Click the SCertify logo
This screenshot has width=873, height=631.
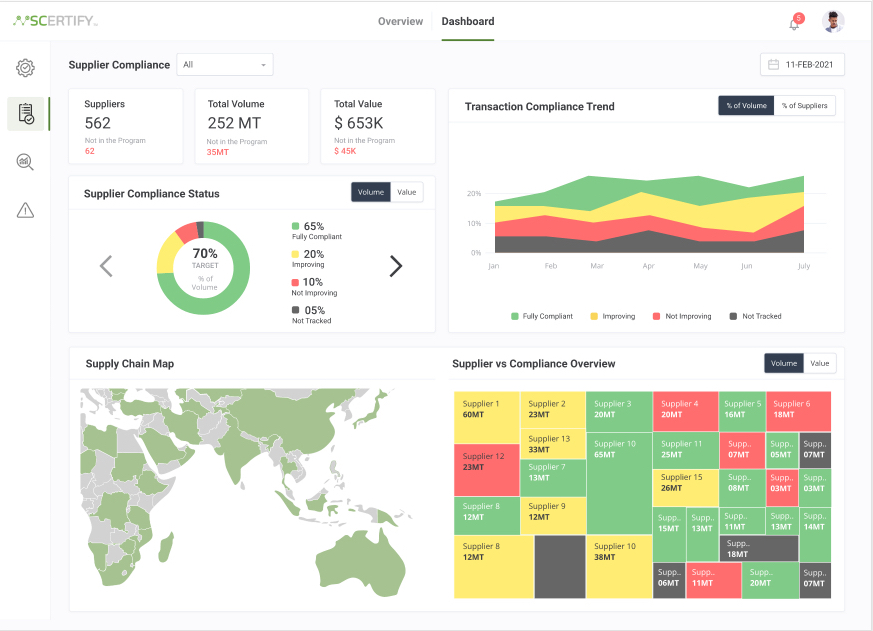click(x=55, y=21)
